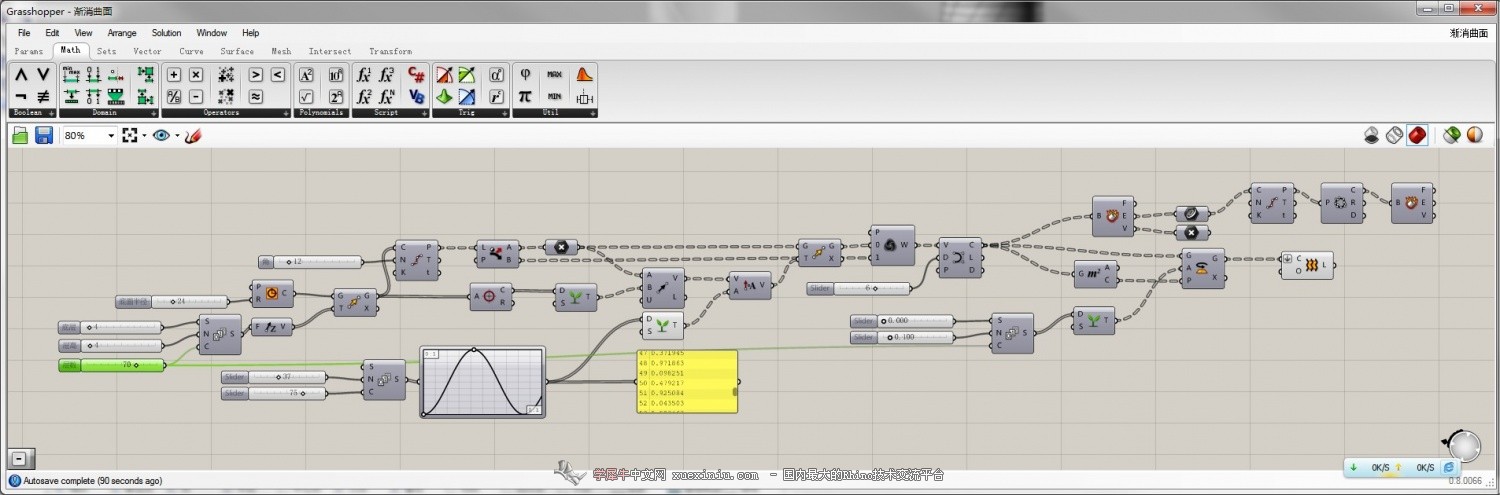Pick the Addition (+) operator icon
The width and height of the screenshot is (1500, 495).
pos(173,74)
